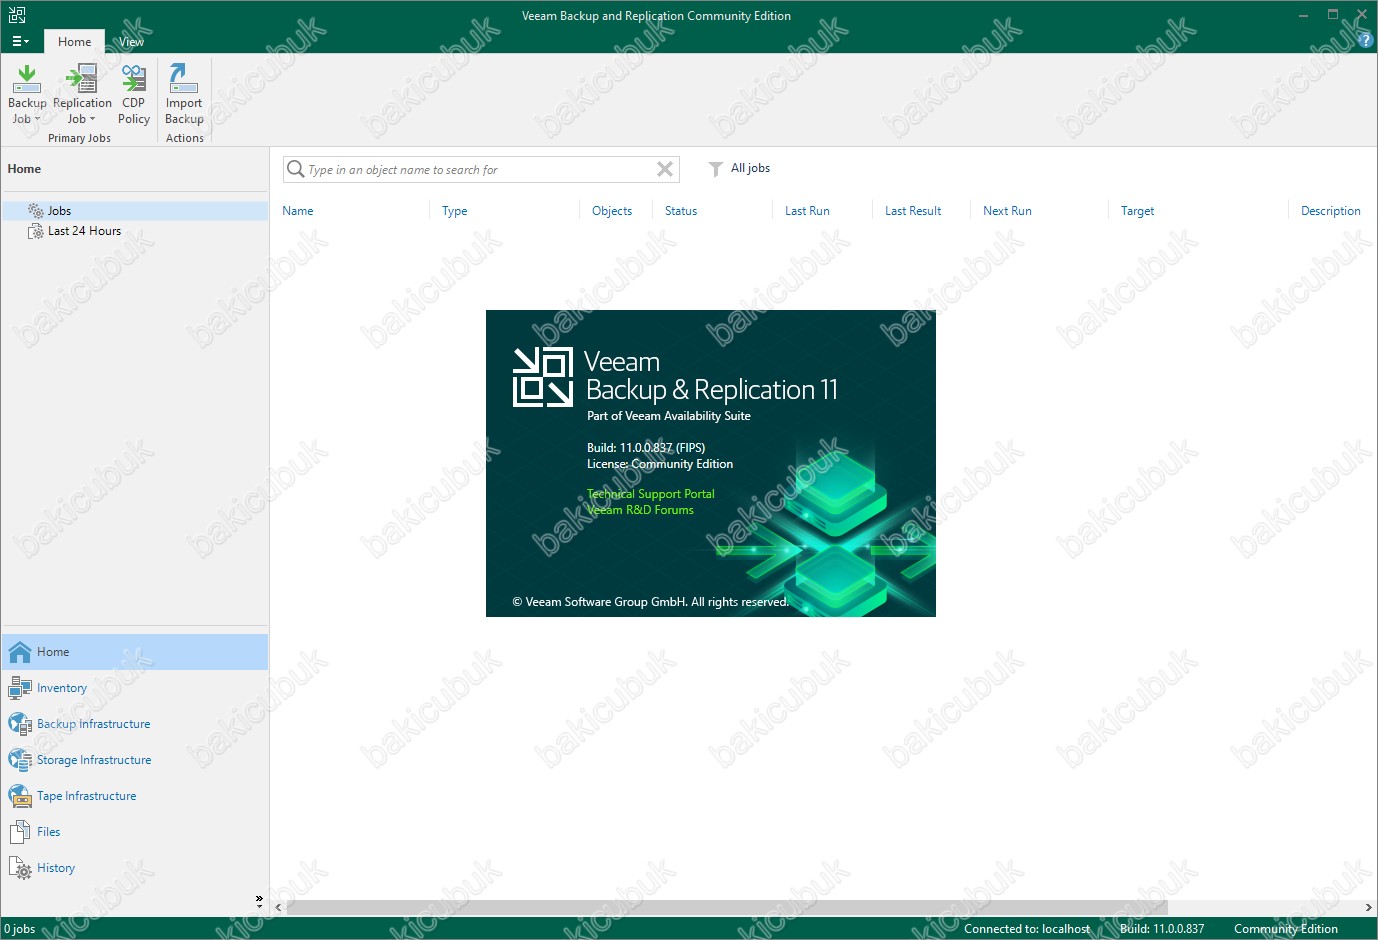Click the filter funnel icon
This screenshot has height=940, width=1378.
[715, 169]
